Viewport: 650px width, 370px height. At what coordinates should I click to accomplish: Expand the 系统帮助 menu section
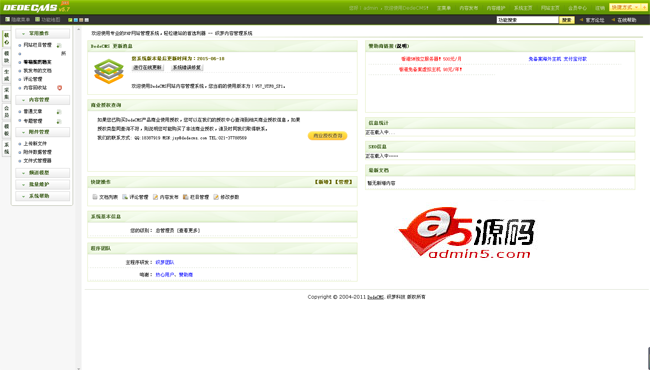pyautogui.click(x=42, y=196)
